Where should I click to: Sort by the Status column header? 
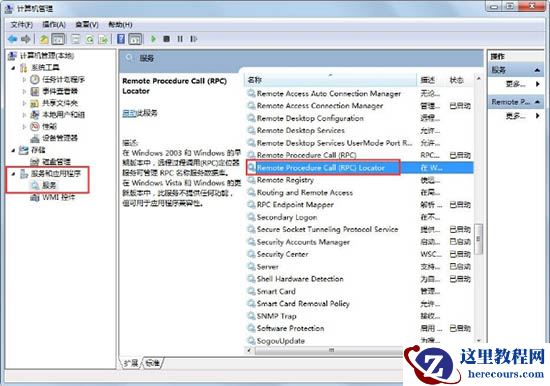459,80
